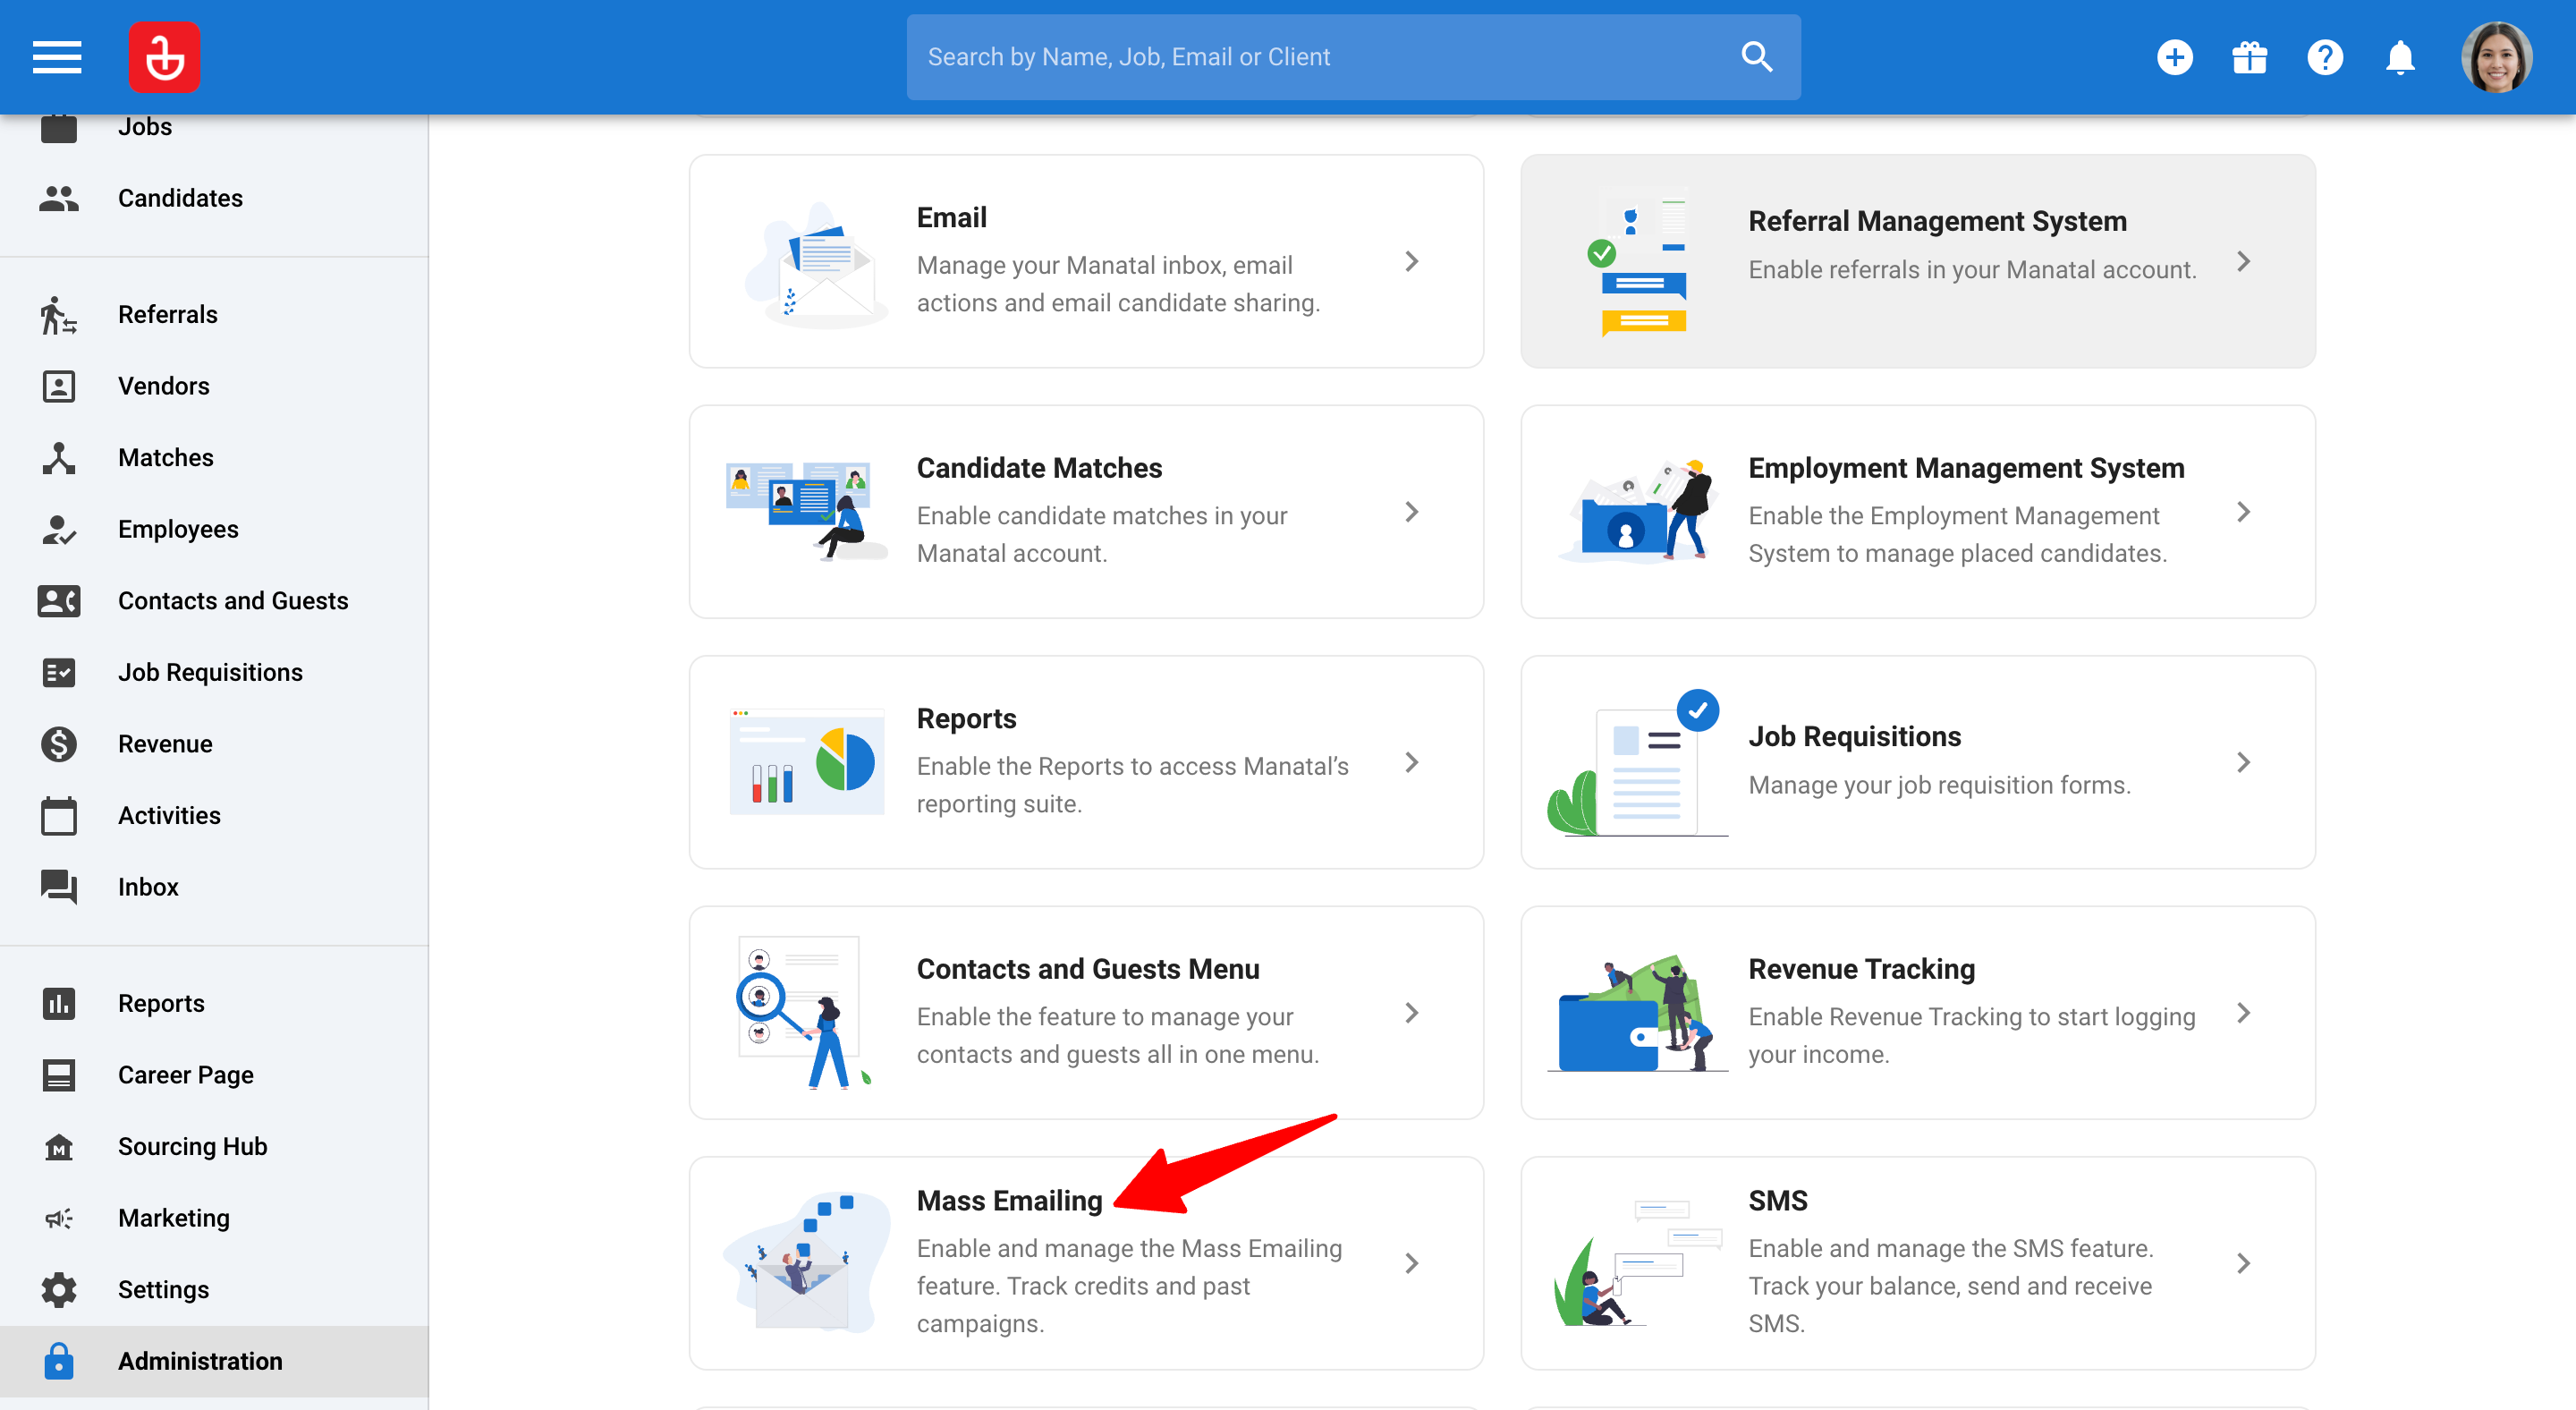Click the Contacts and Guests card icon

click(x=59, y=601)
